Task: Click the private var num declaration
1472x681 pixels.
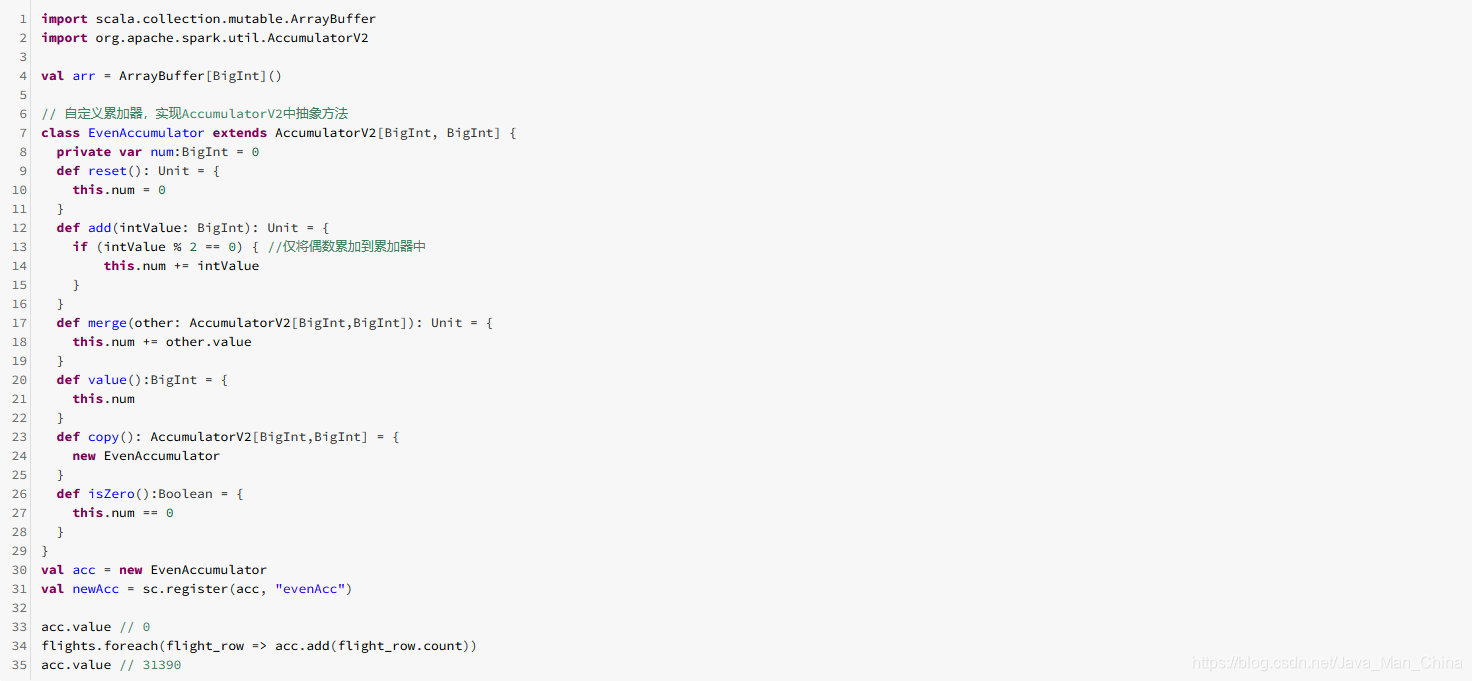Action: 158,152
